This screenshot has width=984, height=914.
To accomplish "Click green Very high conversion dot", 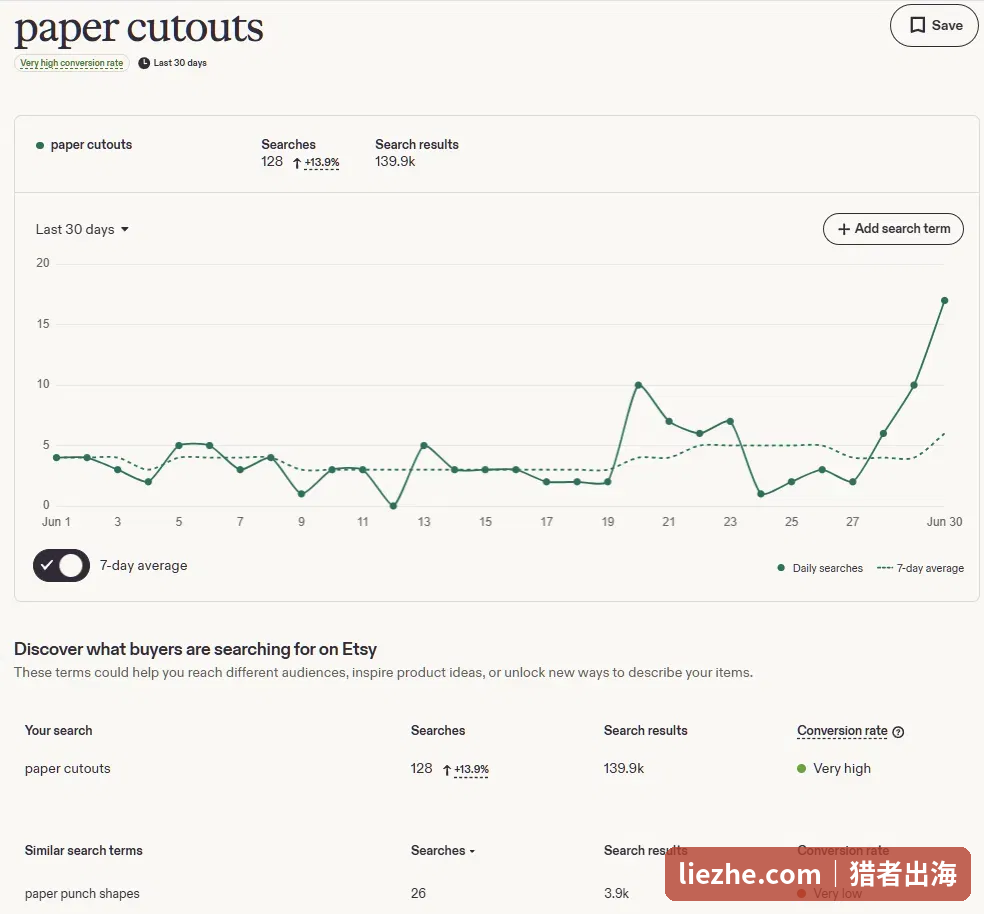I will tap(801, 768).
